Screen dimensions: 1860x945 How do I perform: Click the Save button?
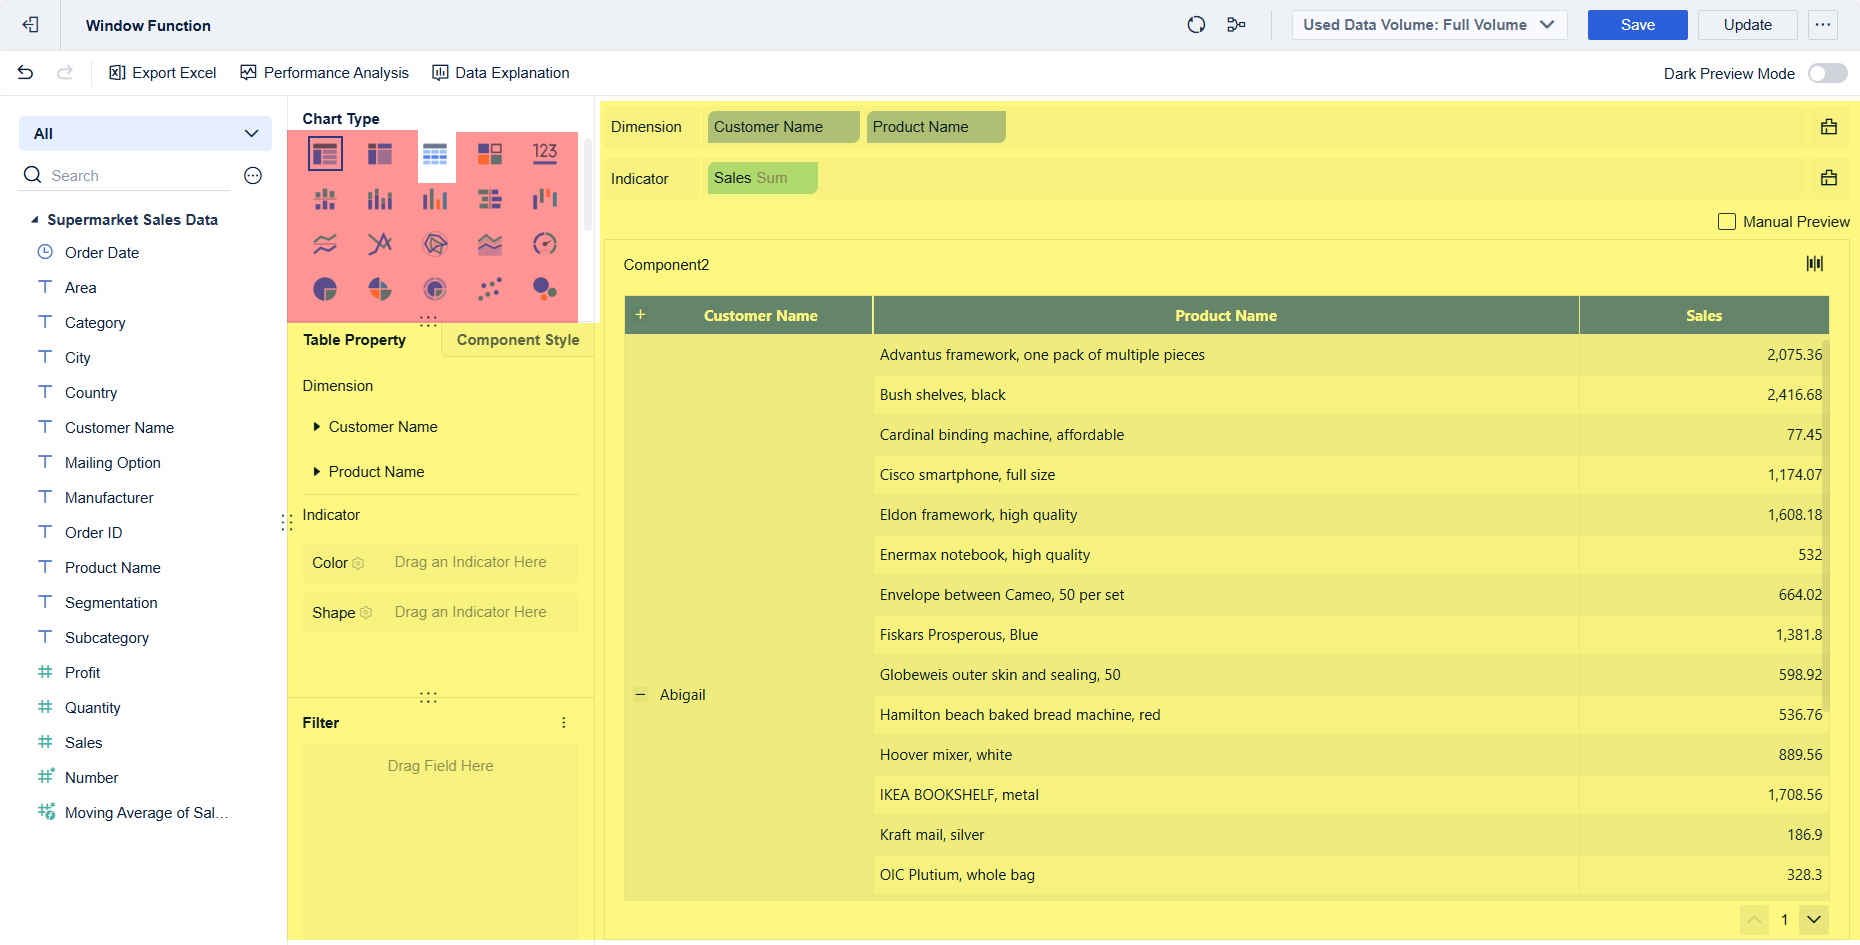click(x=1637, y=25)
